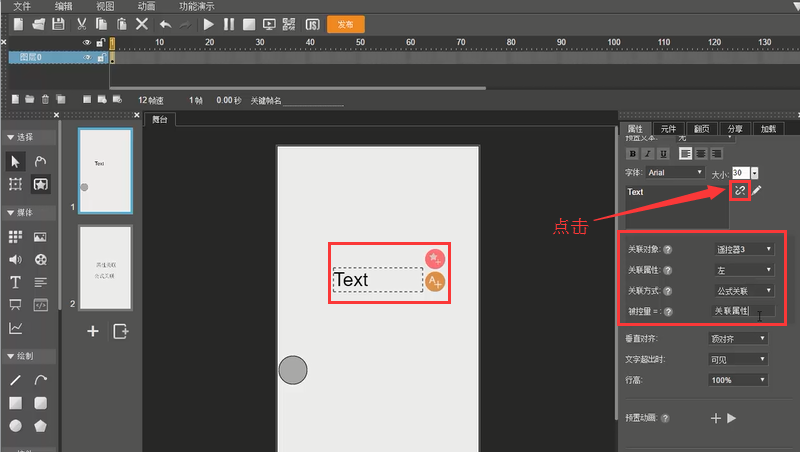Delete selection with the X icon
Viewport: 800px width, 452px height.
coord(142,24)
